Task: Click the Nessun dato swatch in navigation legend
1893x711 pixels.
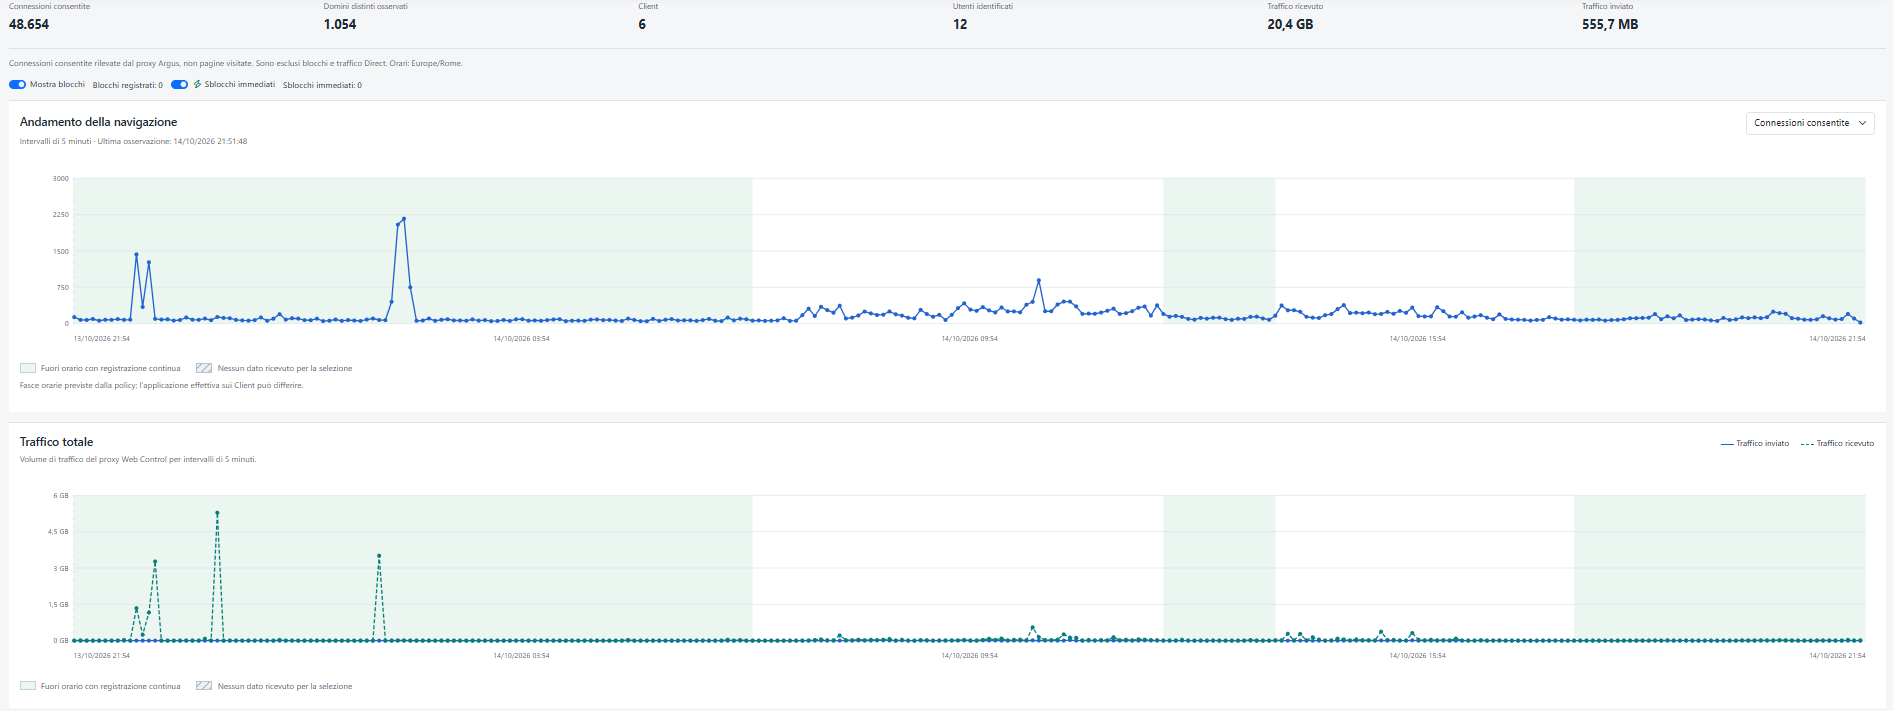Action: (x=204, y=368)
